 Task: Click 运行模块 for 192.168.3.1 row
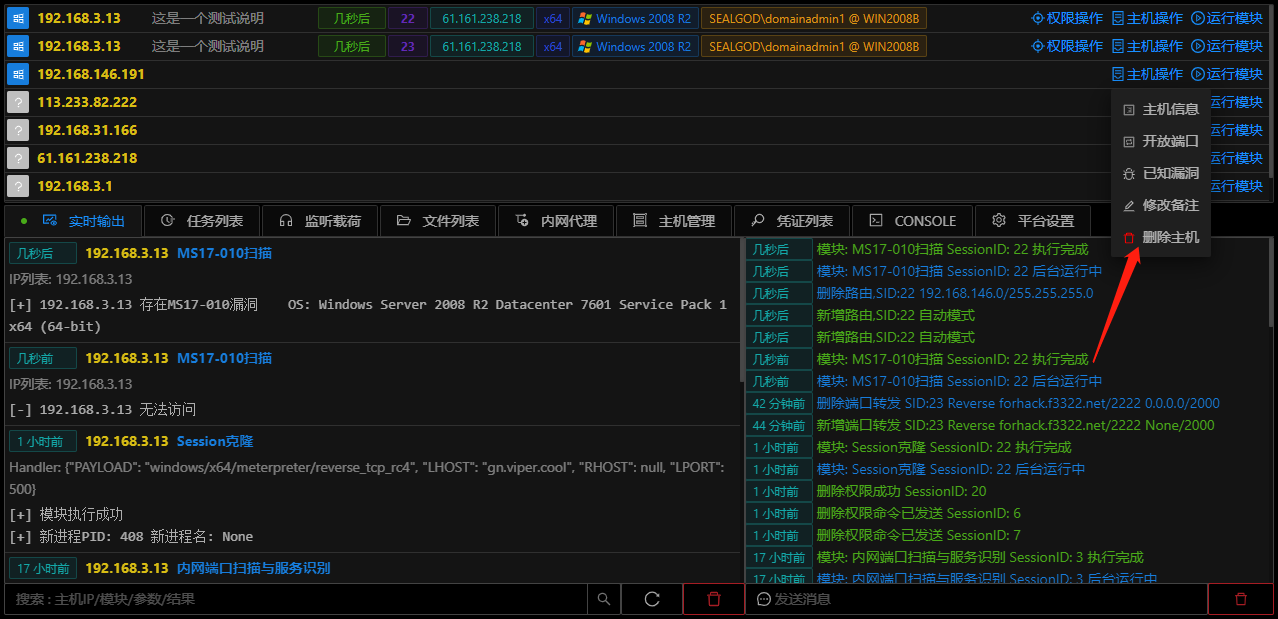[x=1236, y=186]
